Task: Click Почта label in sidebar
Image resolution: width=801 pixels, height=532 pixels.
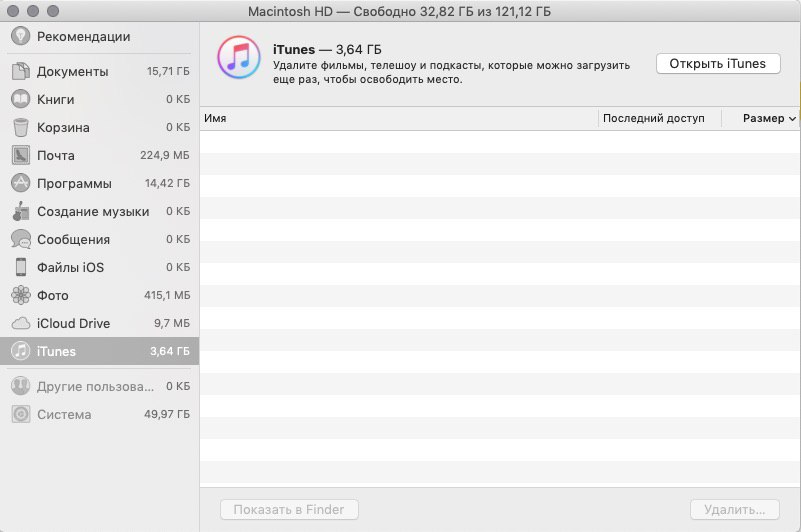Action: 56,155
